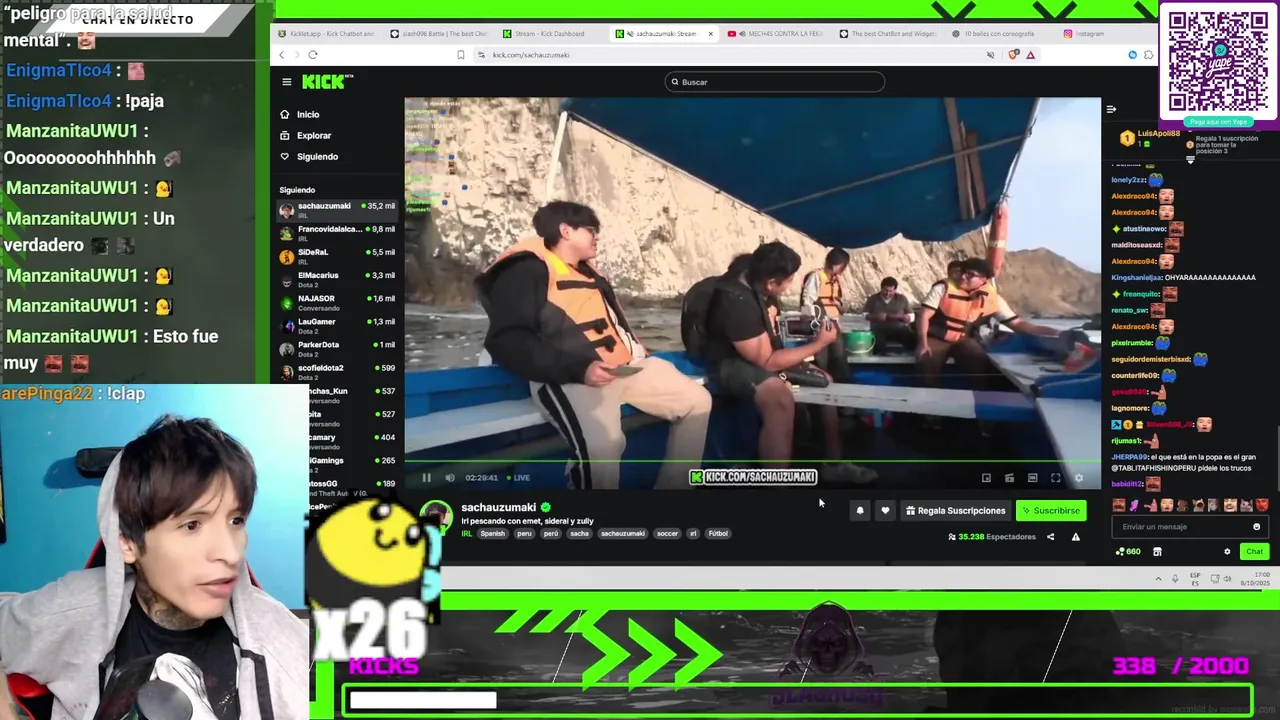The width and height of the screenshot is (1280, 720).
Task: Toggle notification bell for sachauzumaki
Action: 859,511
